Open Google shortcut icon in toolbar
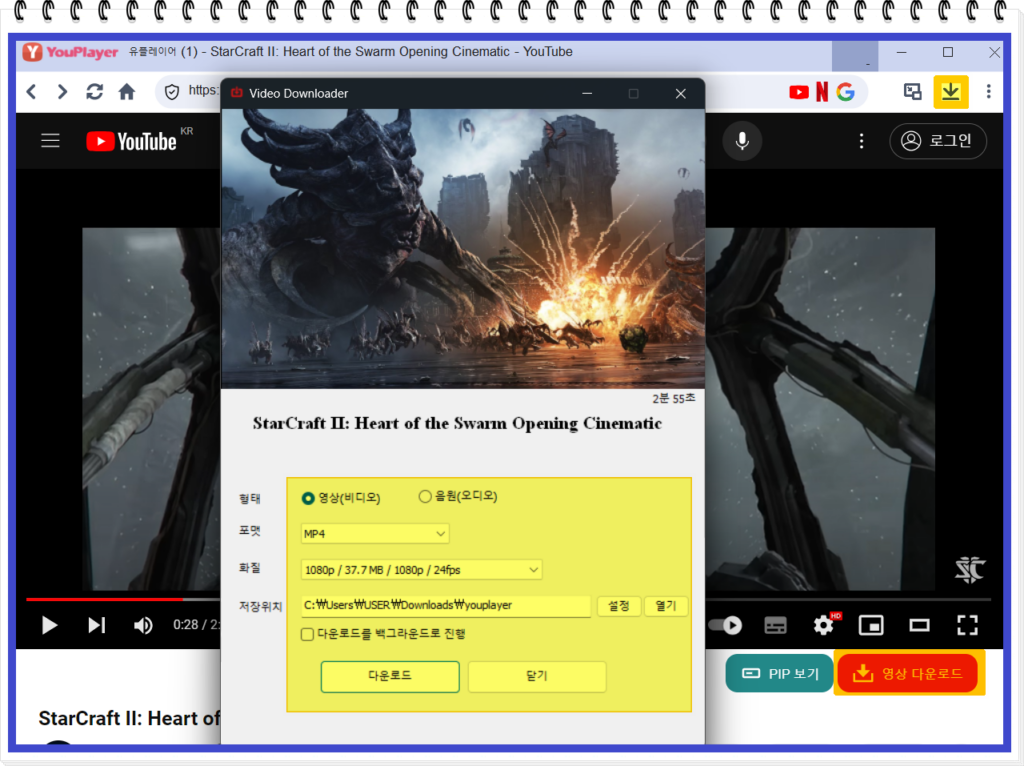This screenshot has height=766, width=1024. [x=846, y=92]
